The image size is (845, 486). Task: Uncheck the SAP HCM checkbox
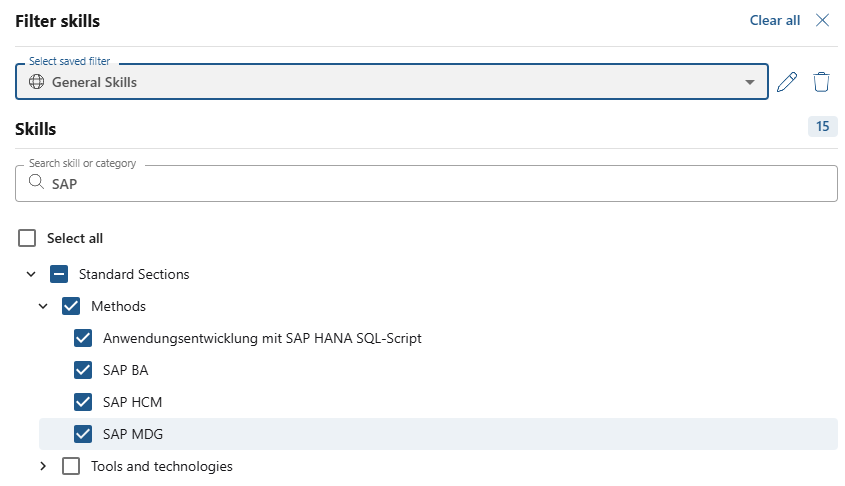coord(83,402)
